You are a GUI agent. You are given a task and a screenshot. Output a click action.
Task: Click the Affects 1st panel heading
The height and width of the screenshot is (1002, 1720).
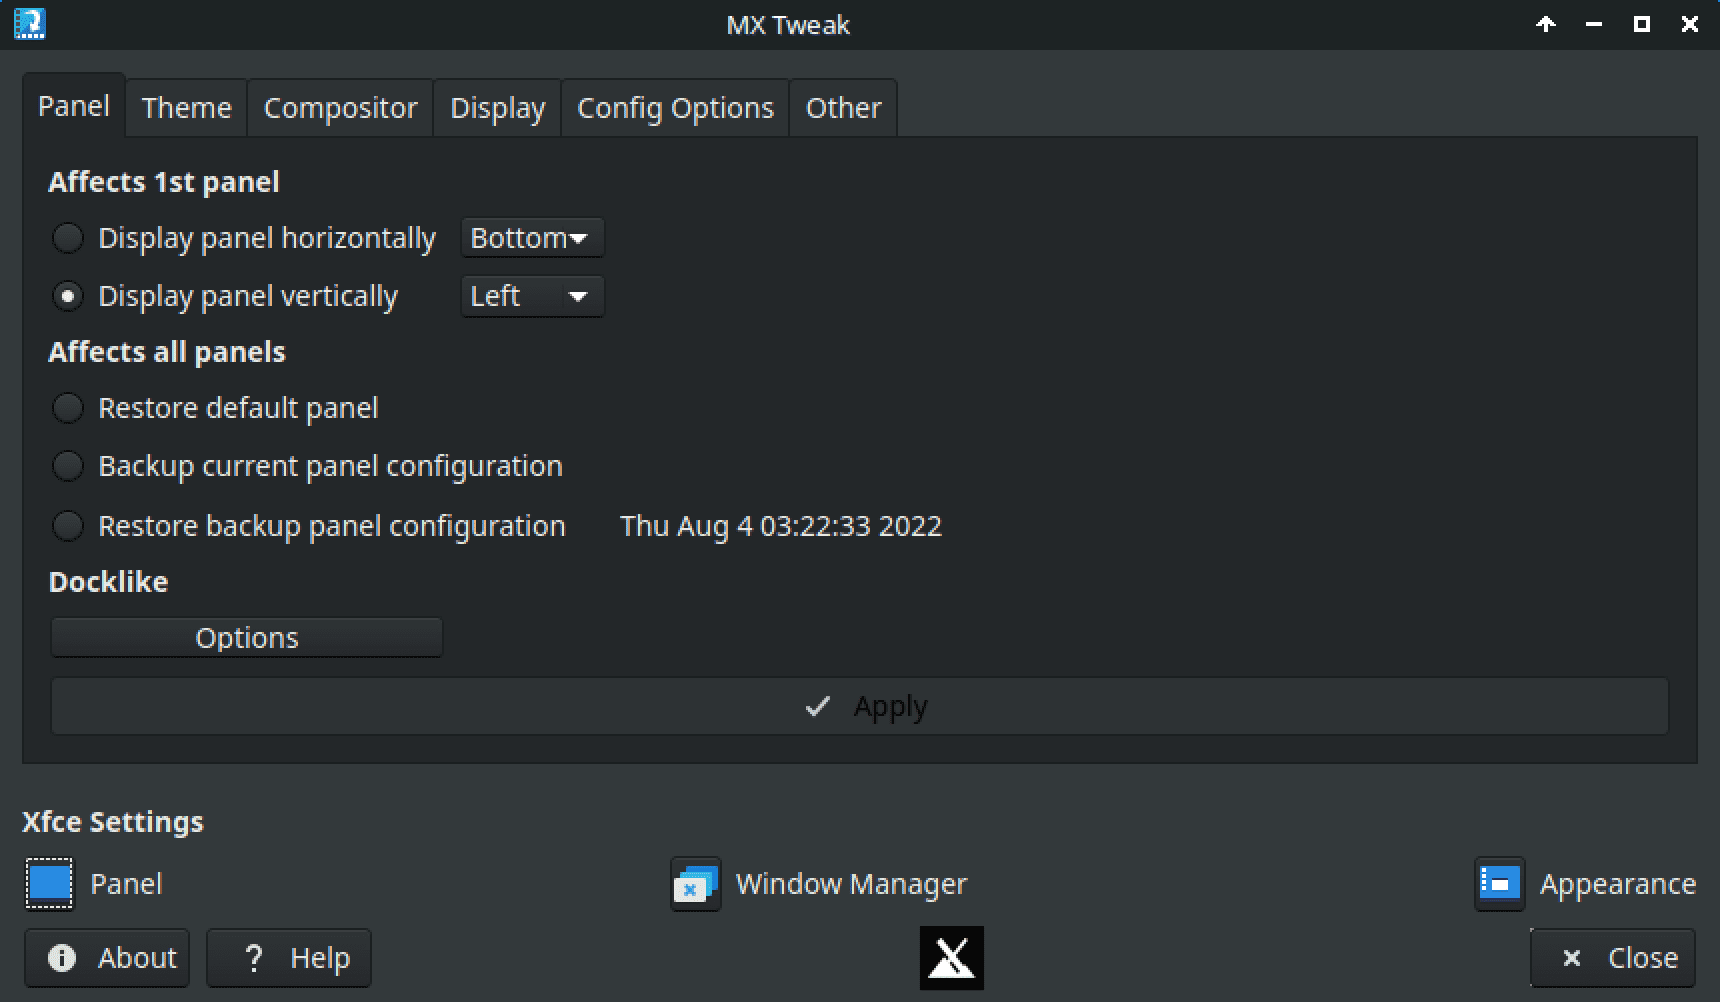(164, 182)
